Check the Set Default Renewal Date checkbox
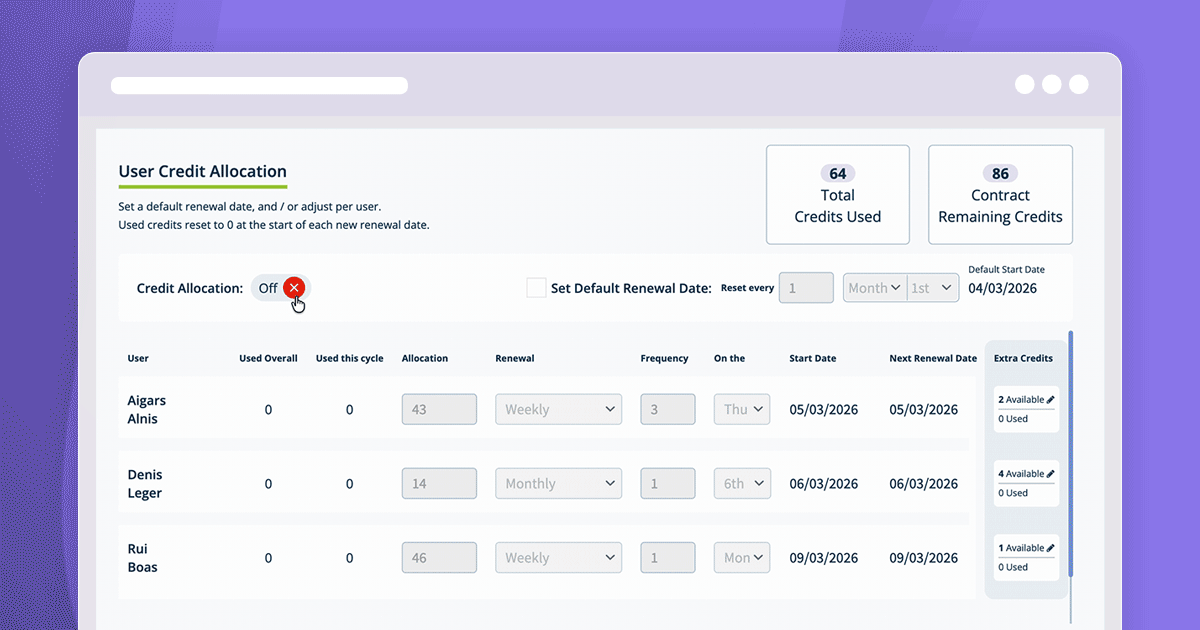The image size is (1200, 630). tap(536, 288)
